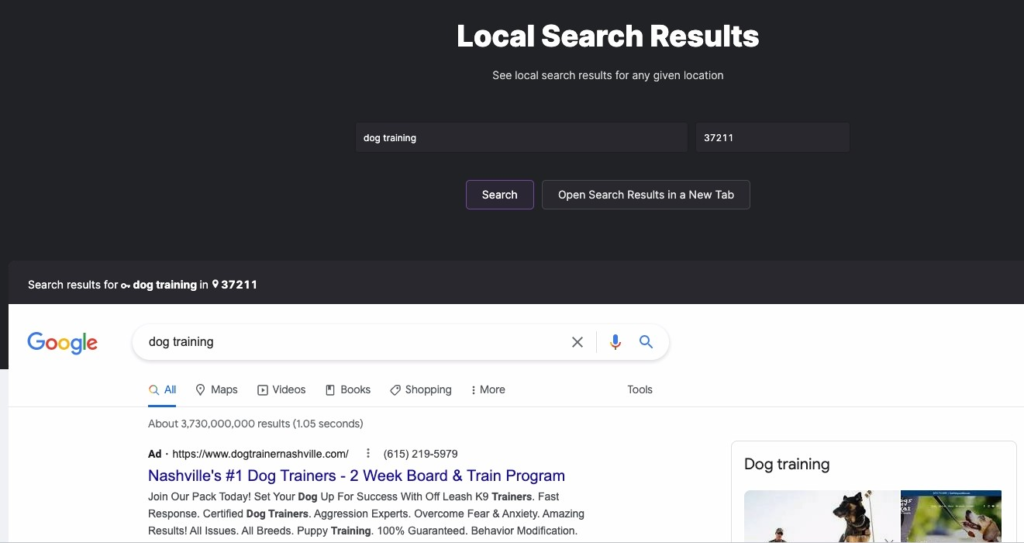The height and width of the screenshot is (543, 1024).
Task: Click the dogtrainernashville.com ad URL
Action: point(261,453)
